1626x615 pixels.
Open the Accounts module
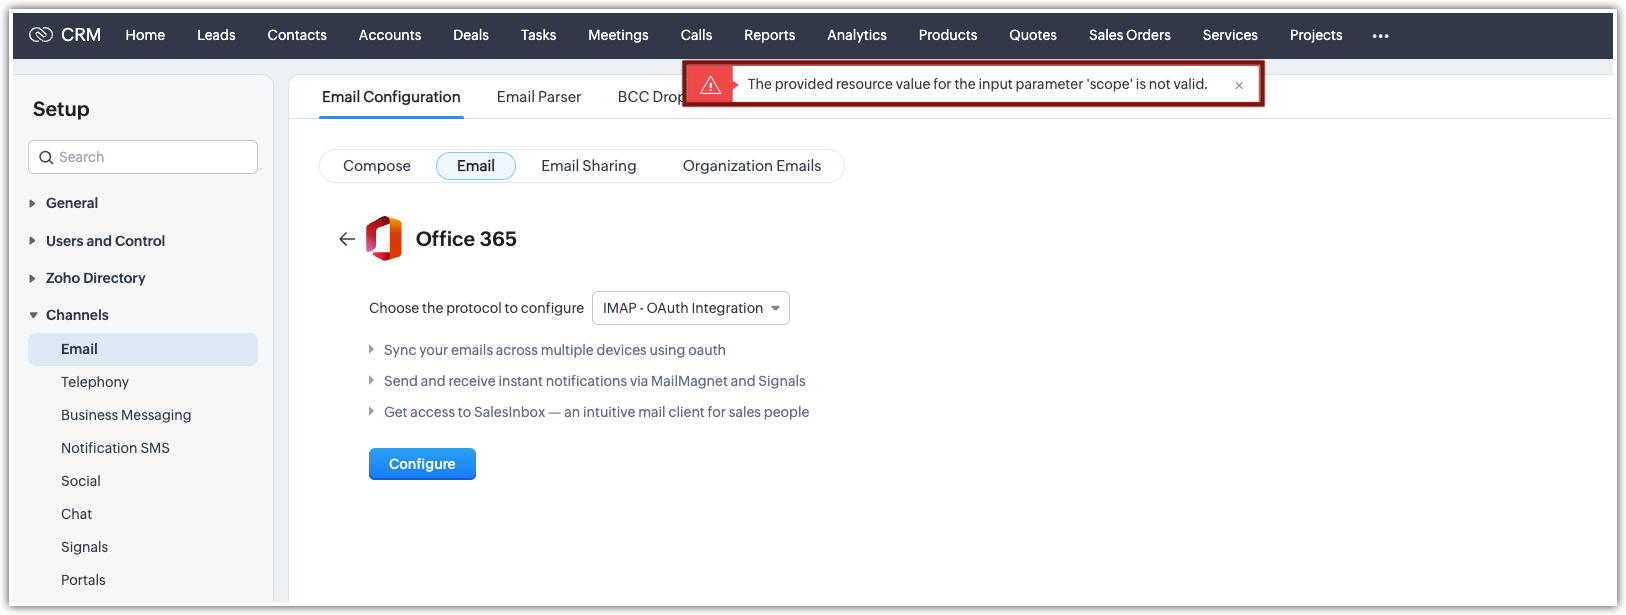point(390,35)
